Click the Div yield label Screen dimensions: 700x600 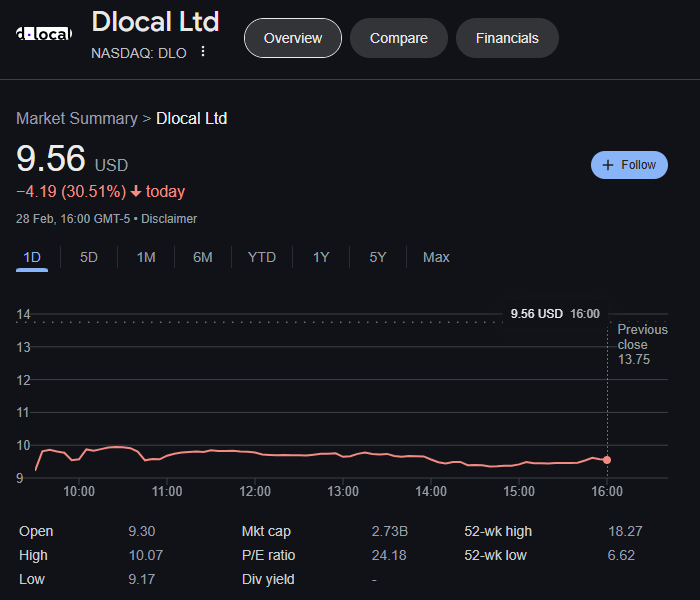[x=268, y=579]
